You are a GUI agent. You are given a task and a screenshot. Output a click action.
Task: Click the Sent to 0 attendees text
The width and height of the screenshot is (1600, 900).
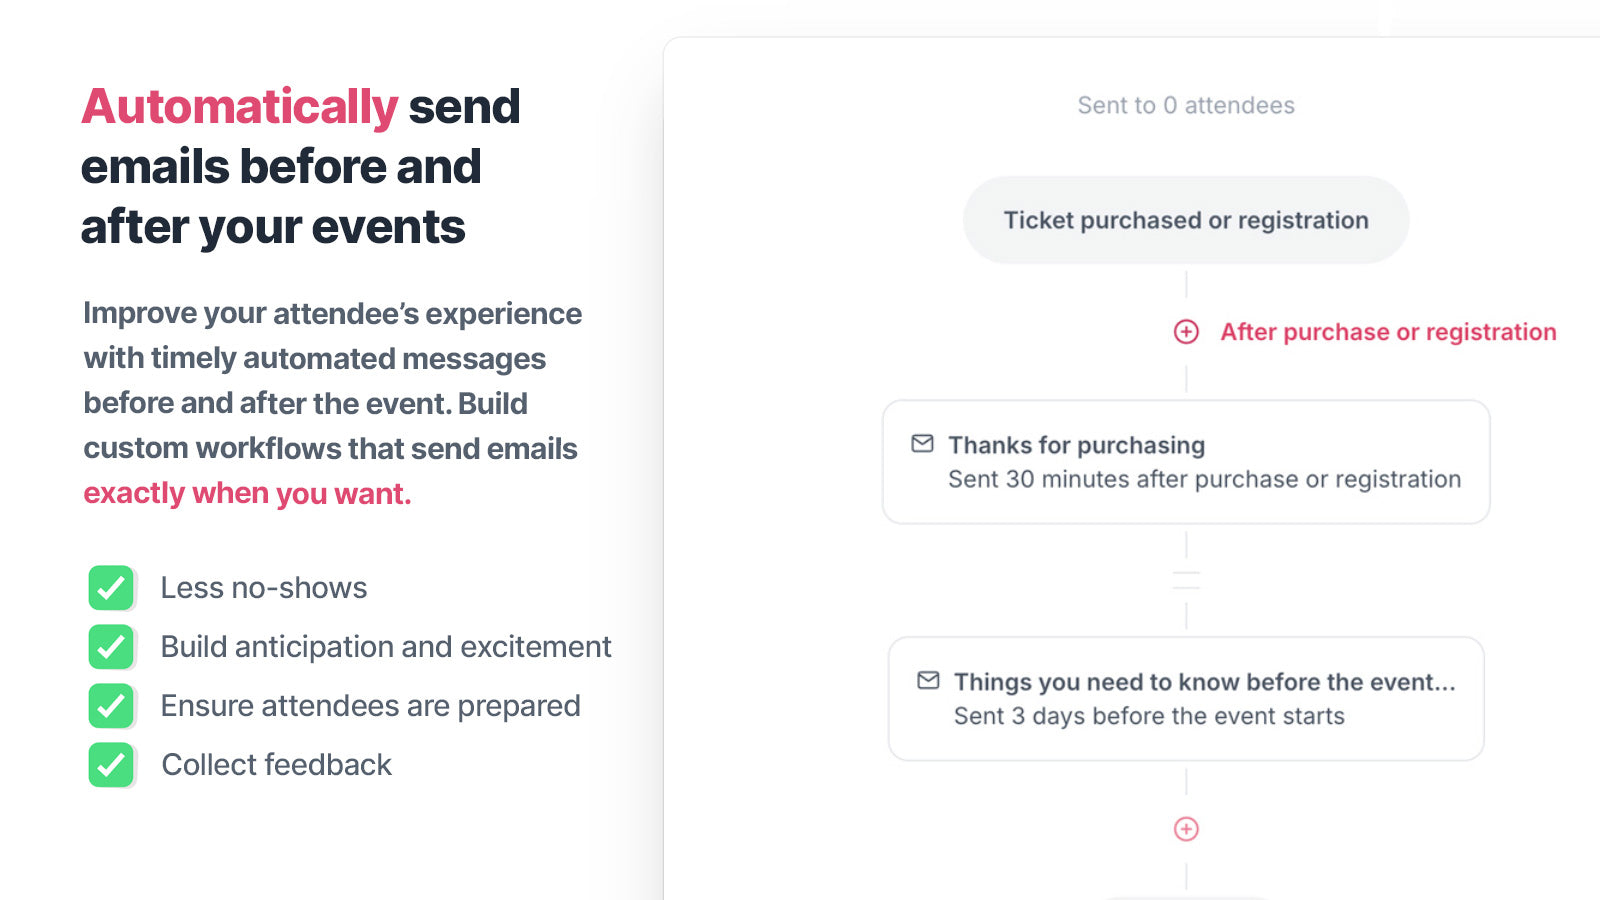(1186, 105)
